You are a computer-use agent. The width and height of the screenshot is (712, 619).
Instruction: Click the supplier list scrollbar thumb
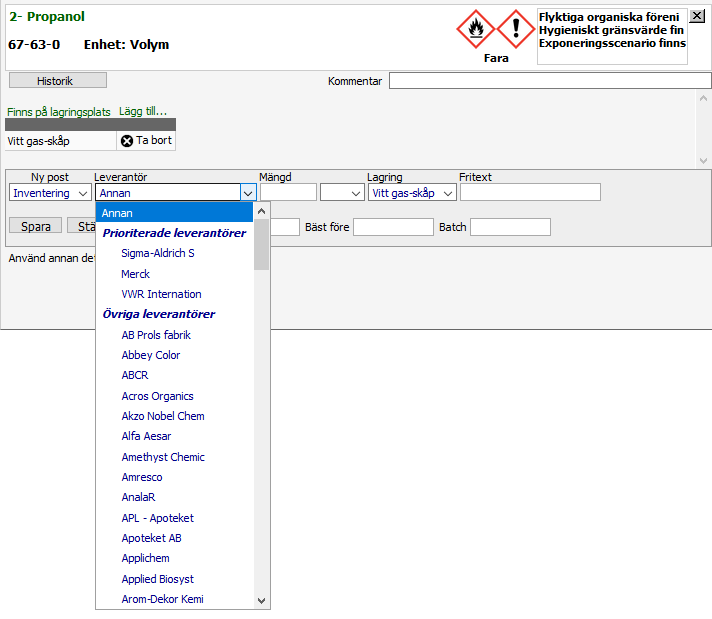pyautogui.click(x=261, y=244)
